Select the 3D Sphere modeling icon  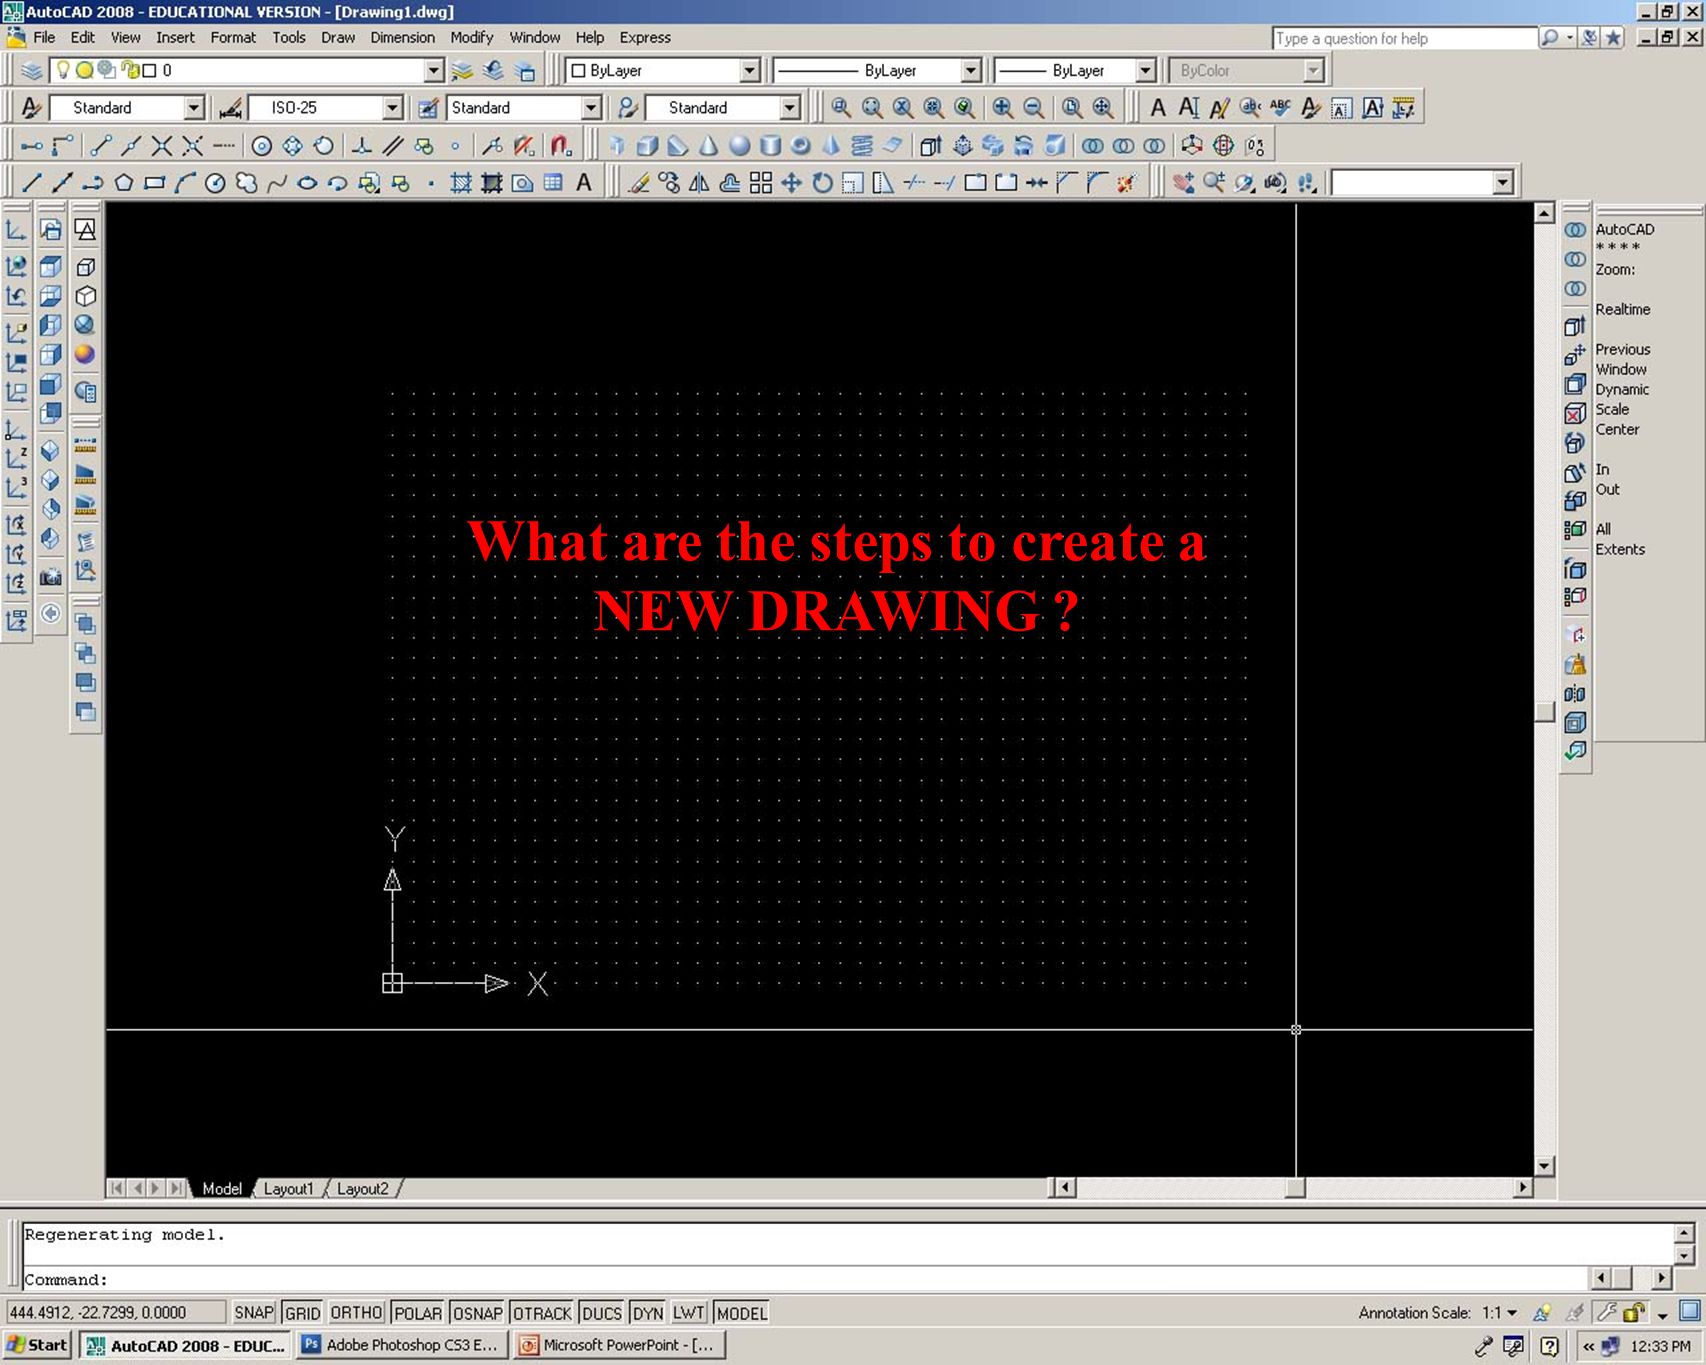click(739, 146)
